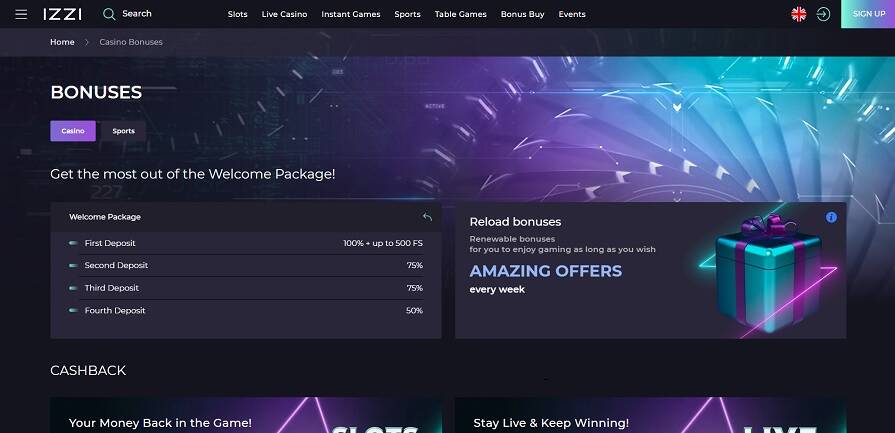Open the Bonus Buy section

[522, 14]
